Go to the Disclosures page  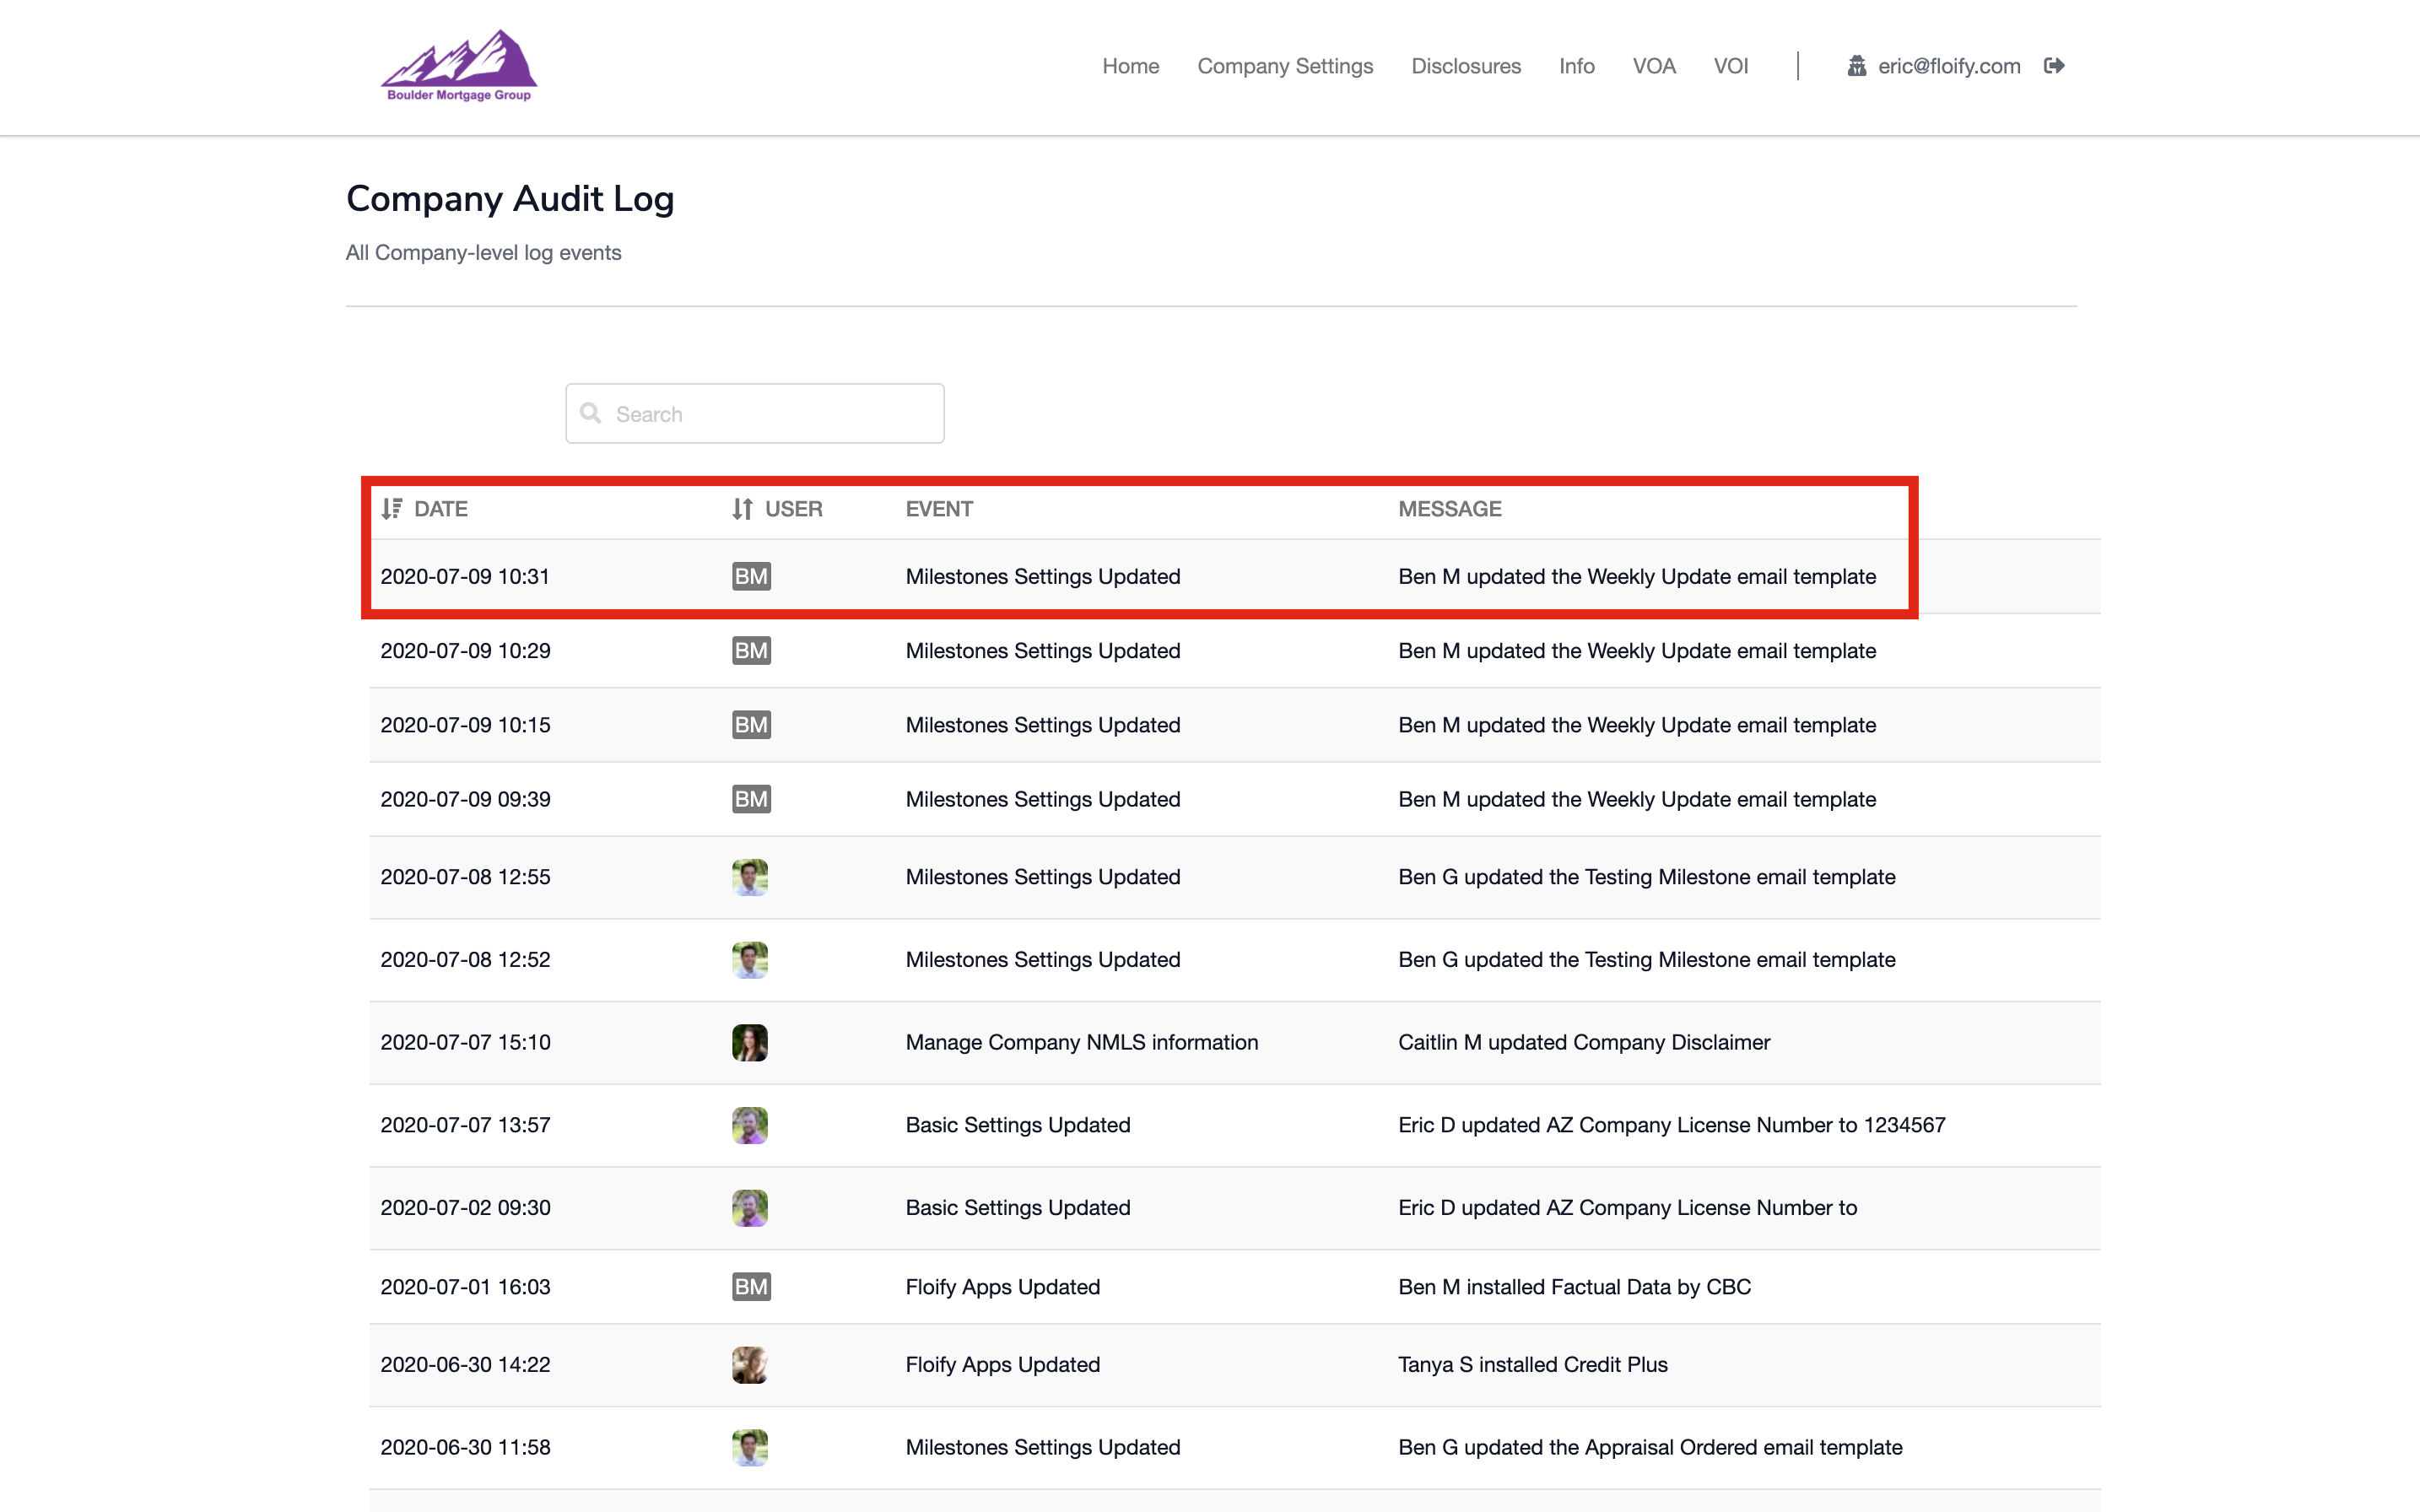click(x=1465, y=66)
